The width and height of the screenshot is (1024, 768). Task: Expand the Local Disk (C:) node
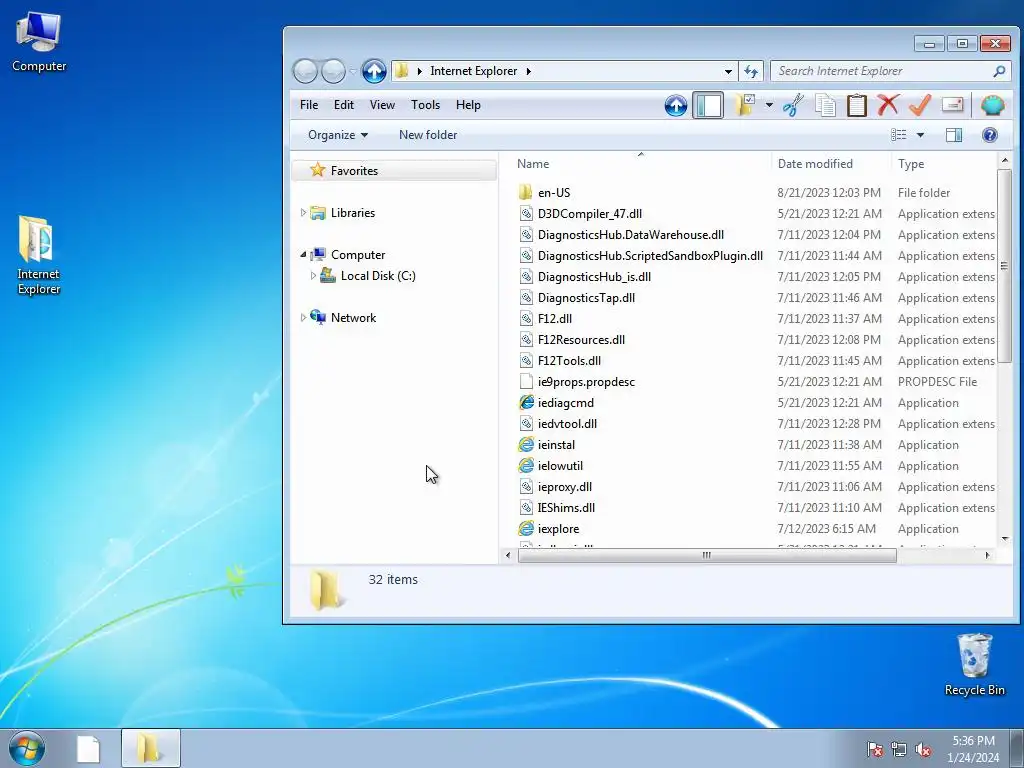pyautogui.click(x=313, y=276)
